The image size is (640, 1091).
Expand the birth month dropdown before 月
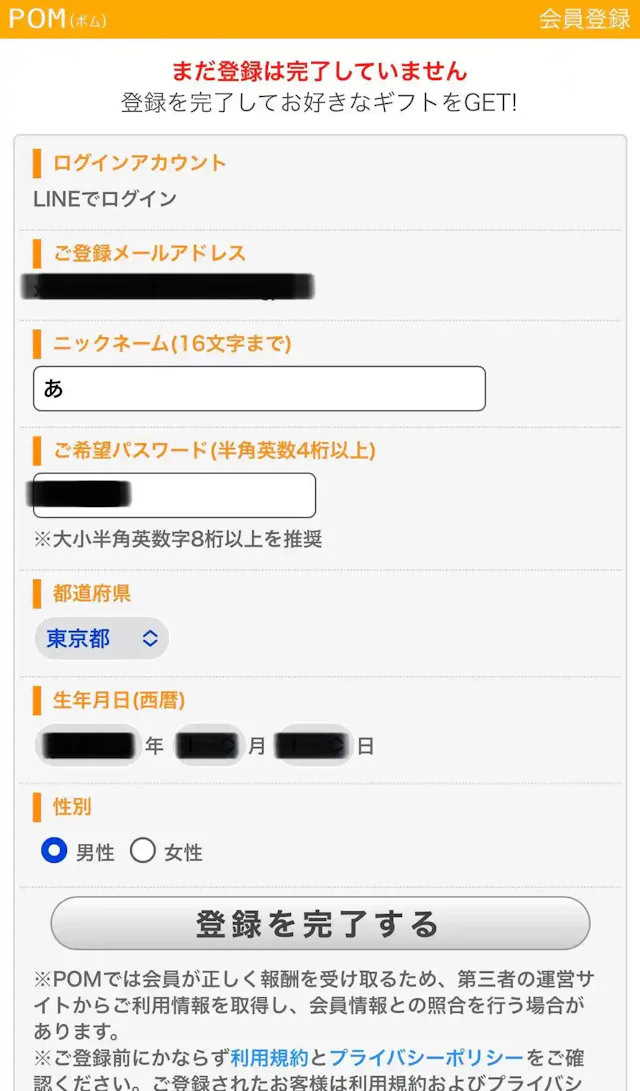tap(209, 745)
